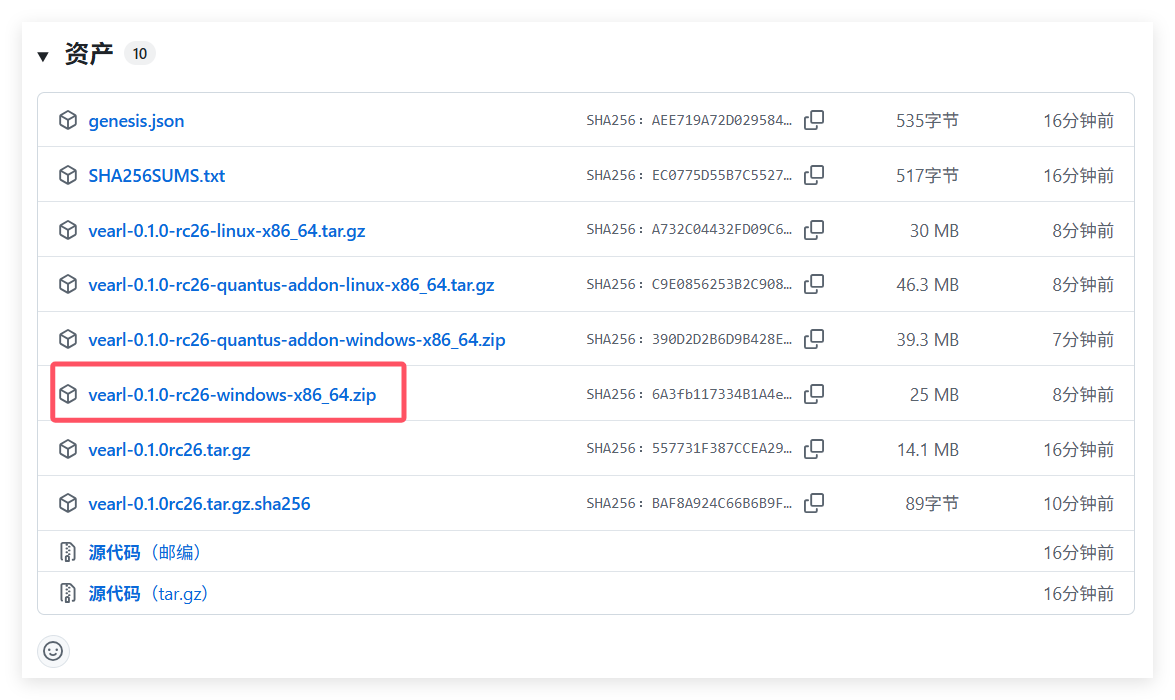Click the 535字节 file size
This screenshot has width=1175, height=700.
pyautogui.click(x=928, y=121)
